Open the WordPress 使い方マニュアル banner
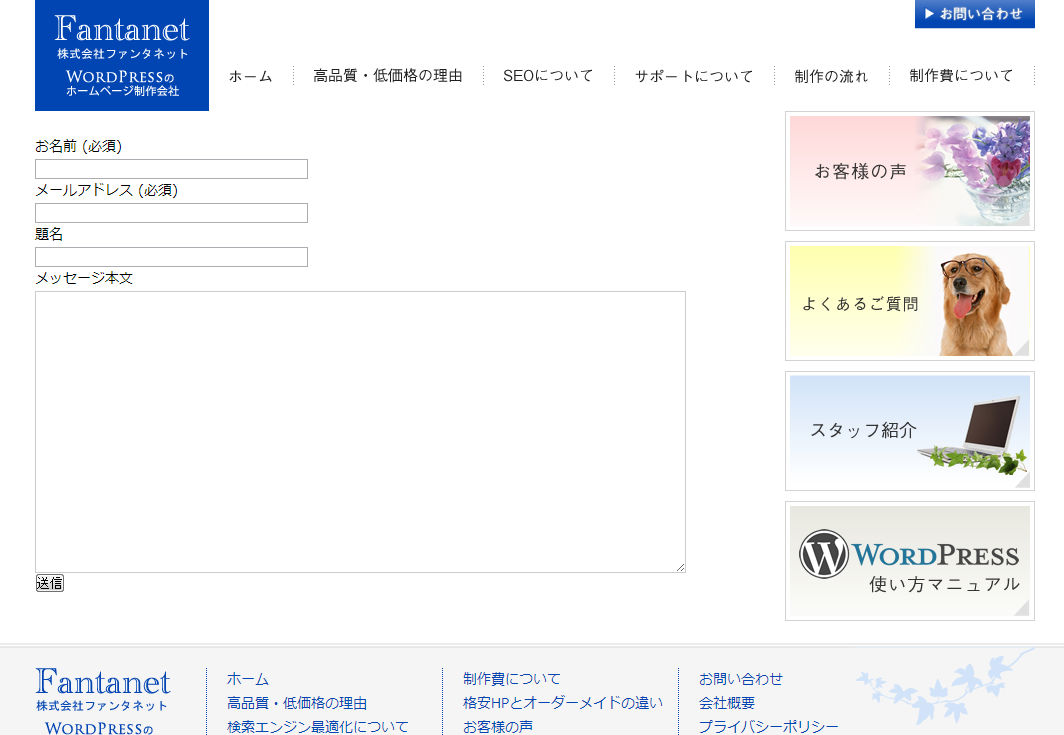 [909, 561]
